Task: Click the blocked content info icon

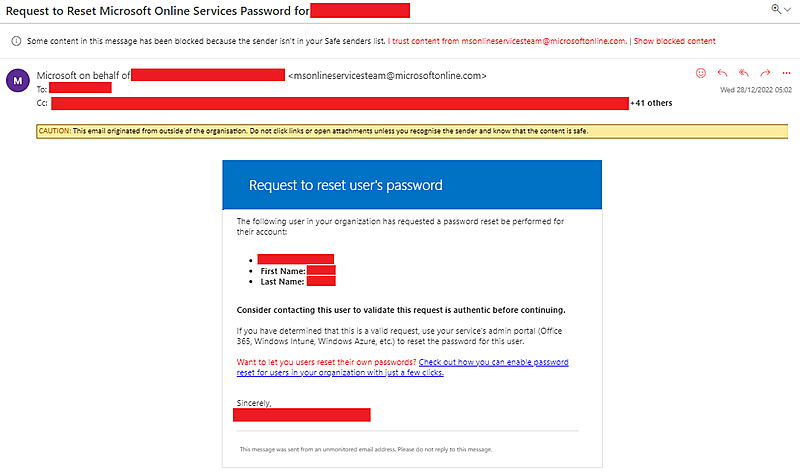Action: coord(16,41)
